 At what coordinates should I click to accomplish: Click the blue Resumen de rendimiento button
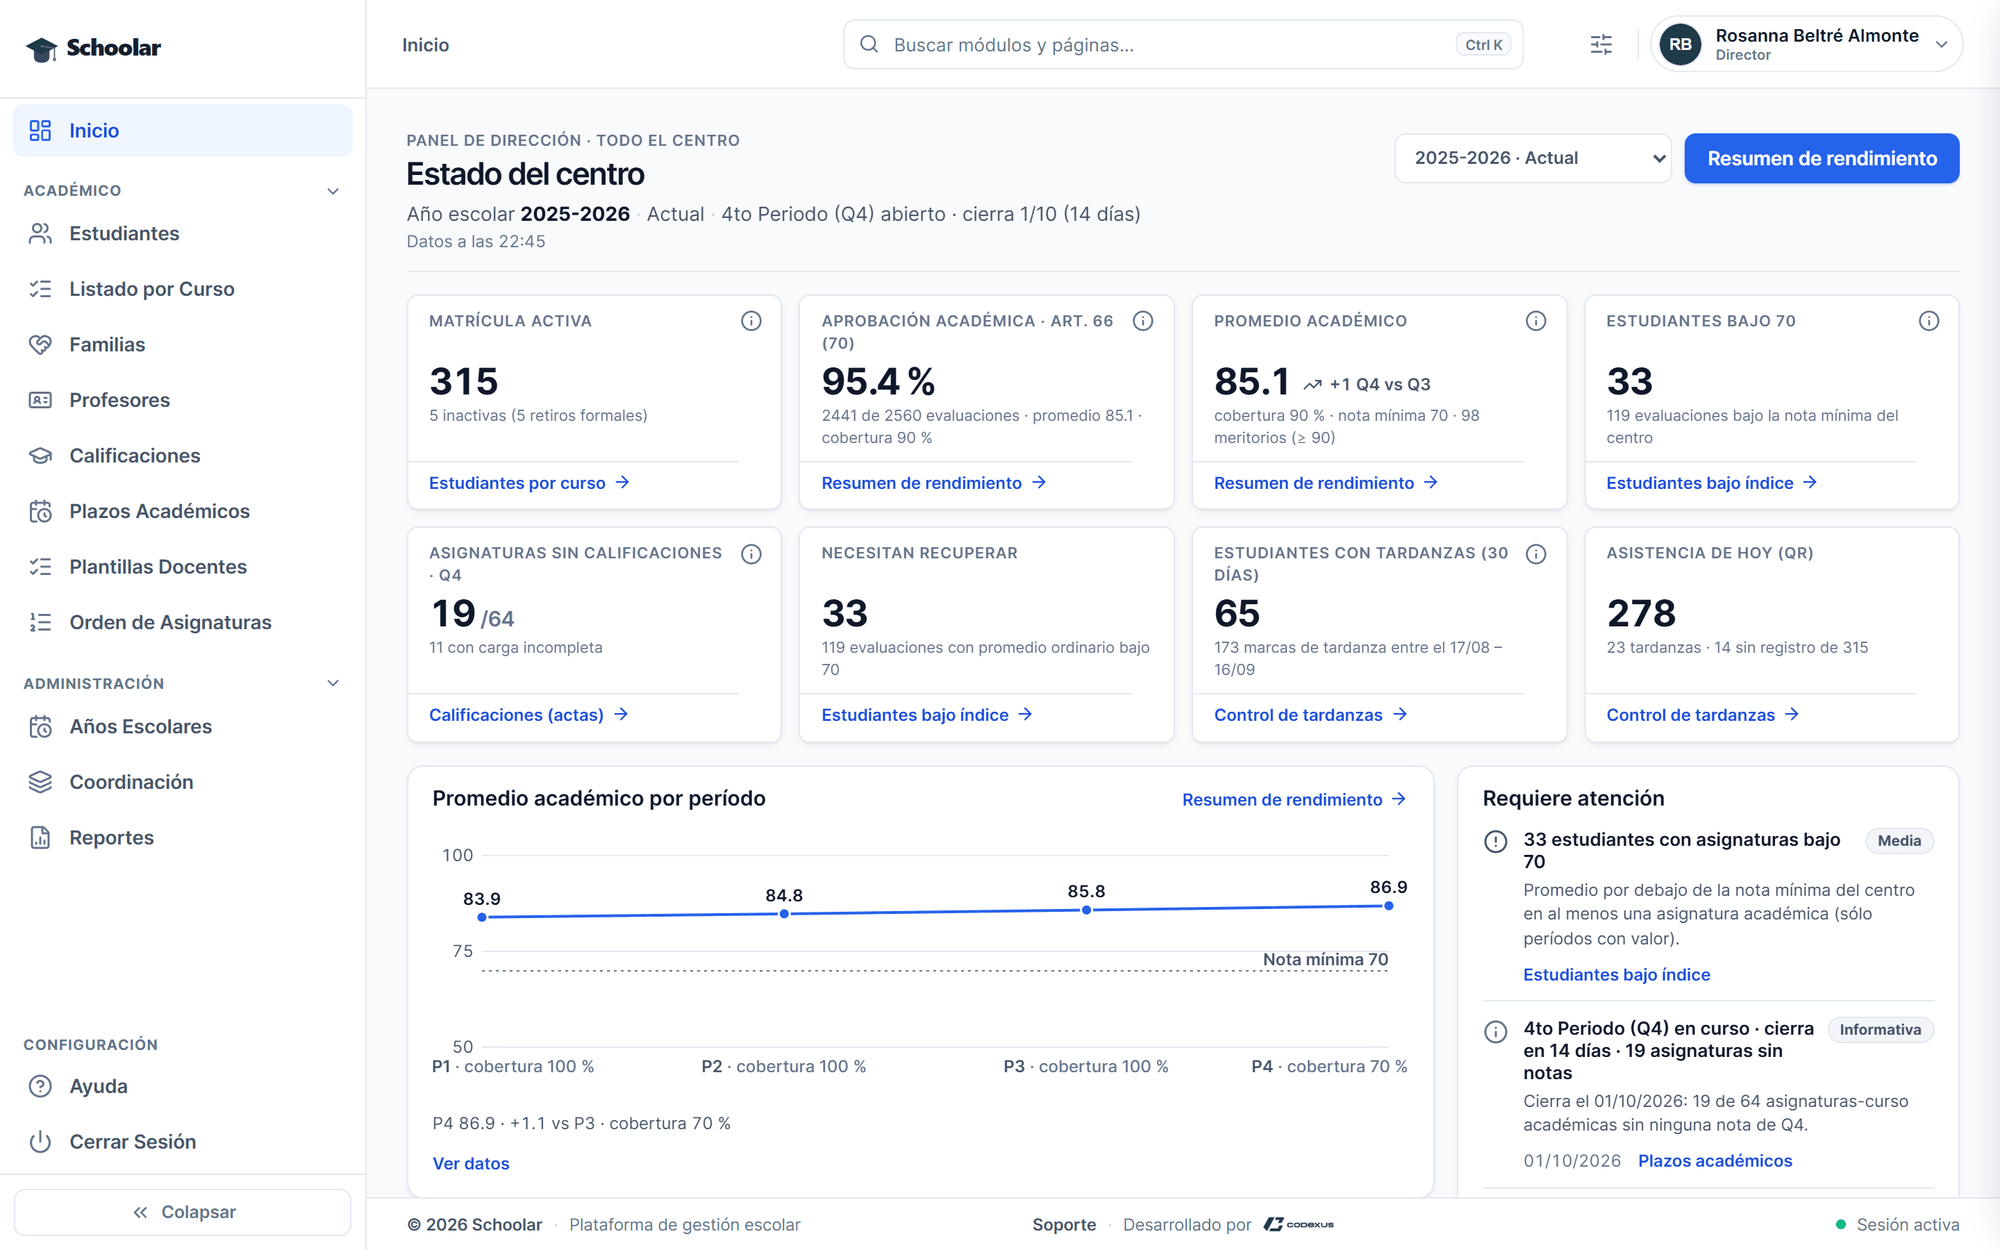[x=1822, y=159]
